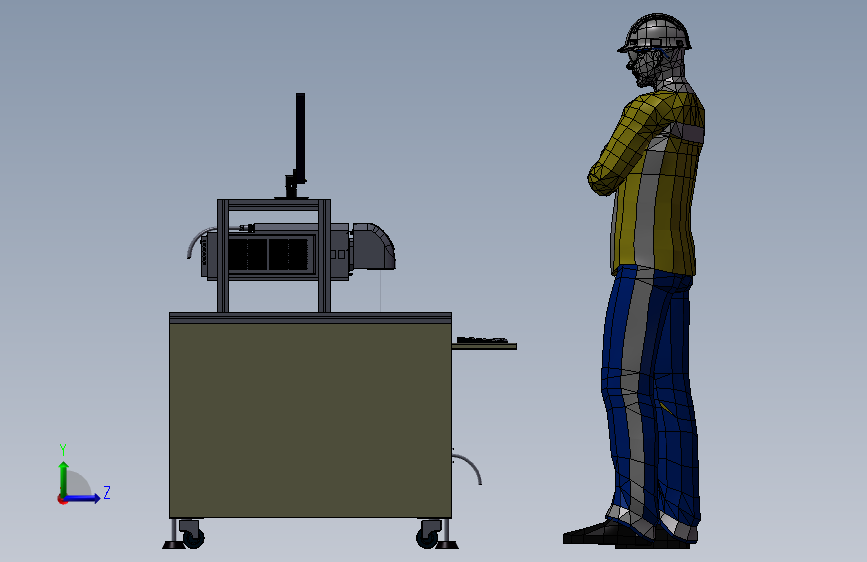The image size is (867, 562).
Task: Select the right leveling foot pad
Action: click(447, 545)
